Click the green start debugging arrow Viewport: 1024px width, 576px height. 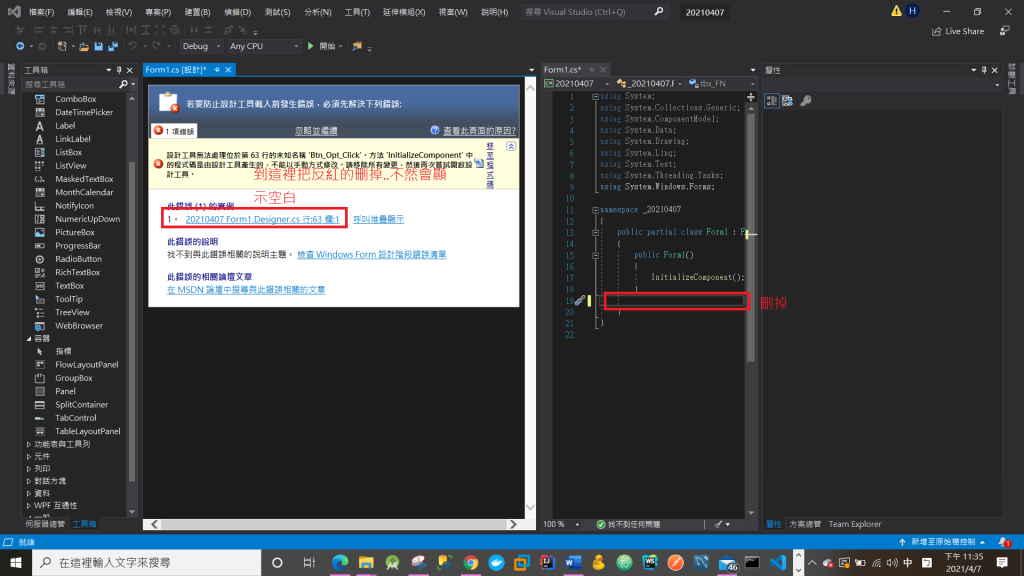[x=311, y=46]
